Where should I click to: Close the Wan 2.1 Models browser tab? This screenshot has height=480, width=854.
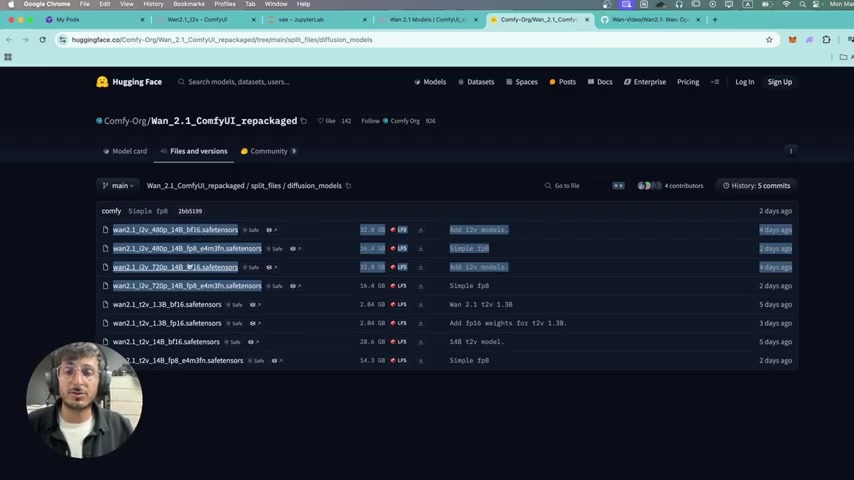tap(475, 20)
